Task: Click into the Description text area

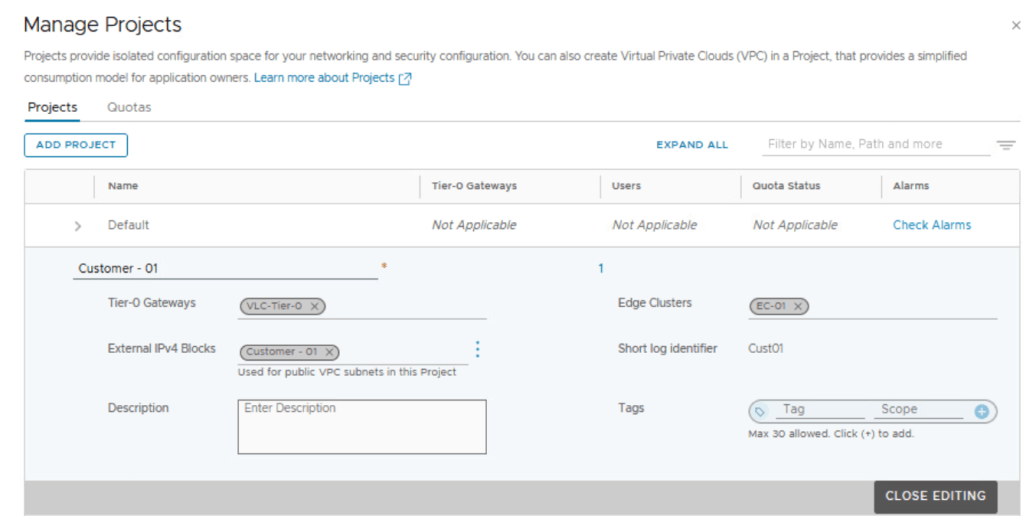Action: coord(361,427)
